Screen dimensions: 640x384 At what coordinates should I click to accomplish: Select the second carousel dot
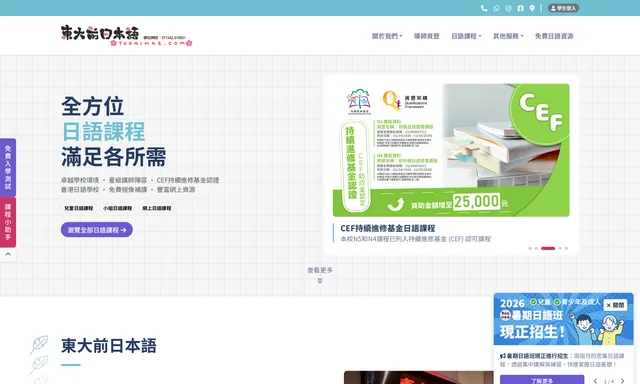[536, 248]
